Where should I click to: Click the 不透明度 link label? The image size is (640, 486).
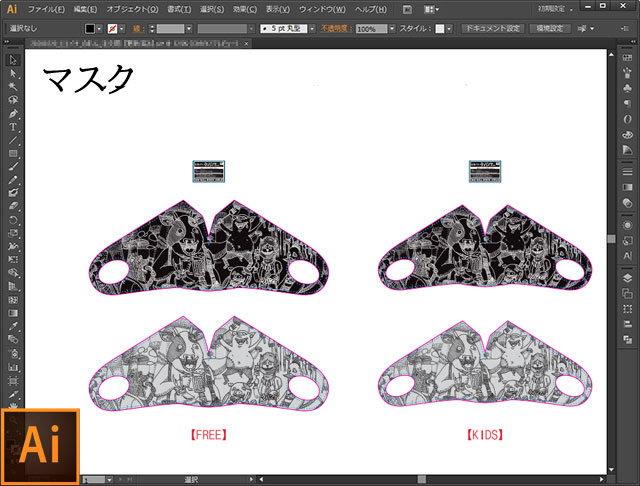click(336, 29)
